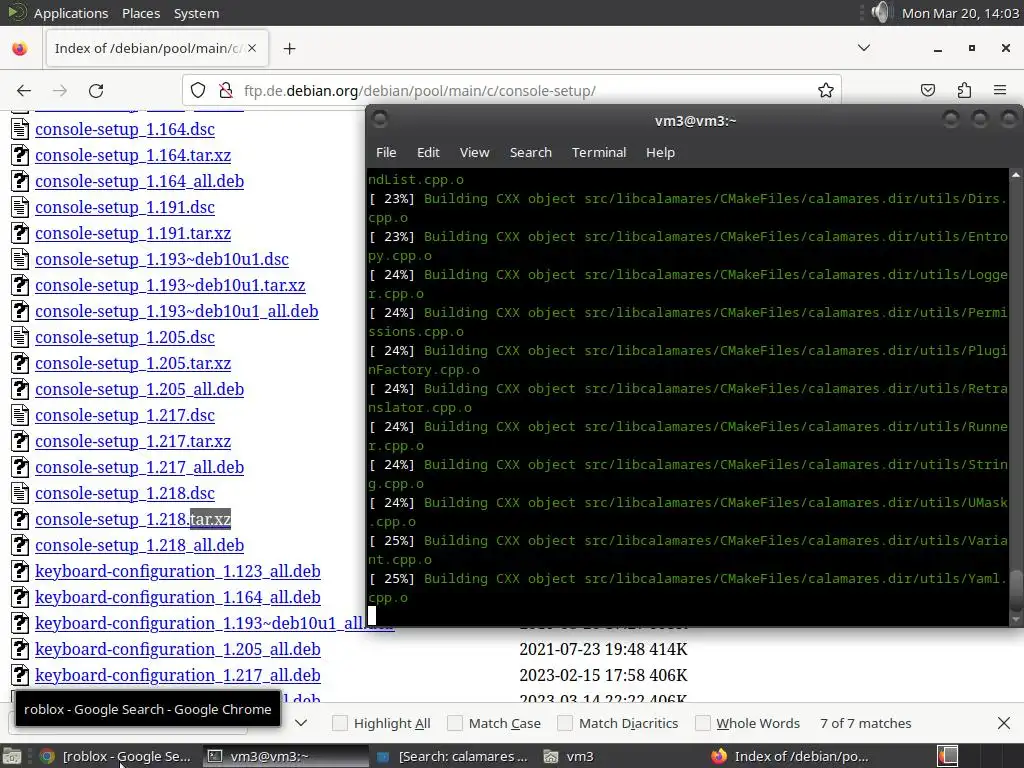Click find-next down arrow in find bar
Image resolution: width=1024 pixels, height=768 pixels.
[x=301, y=723]
